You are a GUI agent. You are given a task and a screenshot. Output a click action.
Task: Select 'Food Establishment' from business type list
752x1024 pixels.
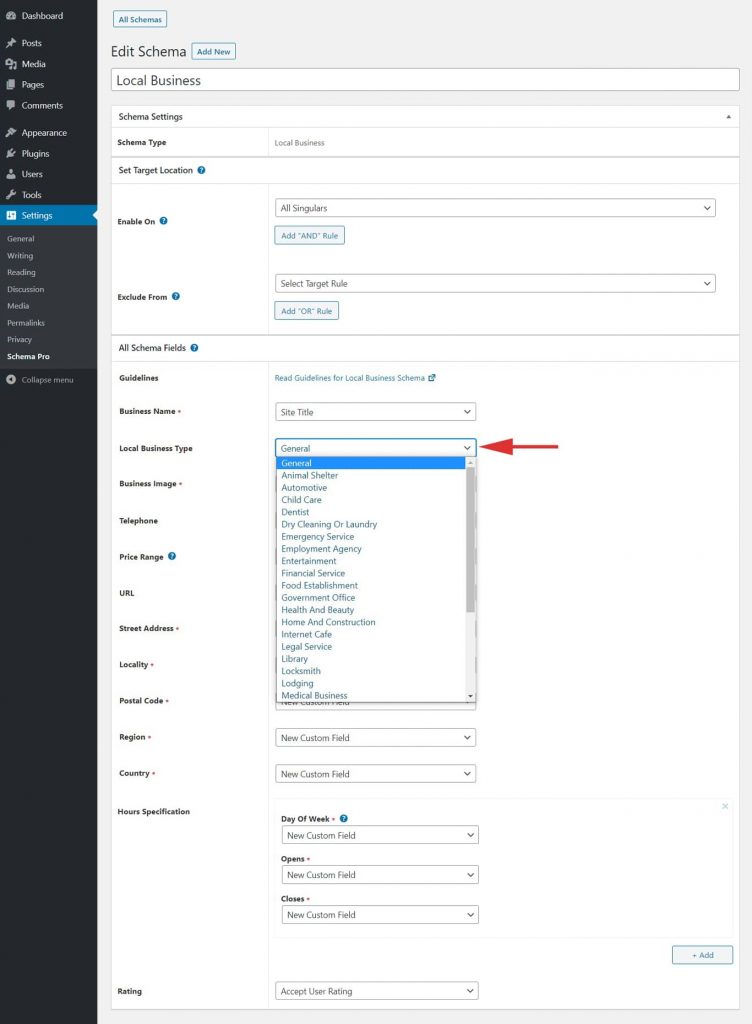(x=319, y=585)
